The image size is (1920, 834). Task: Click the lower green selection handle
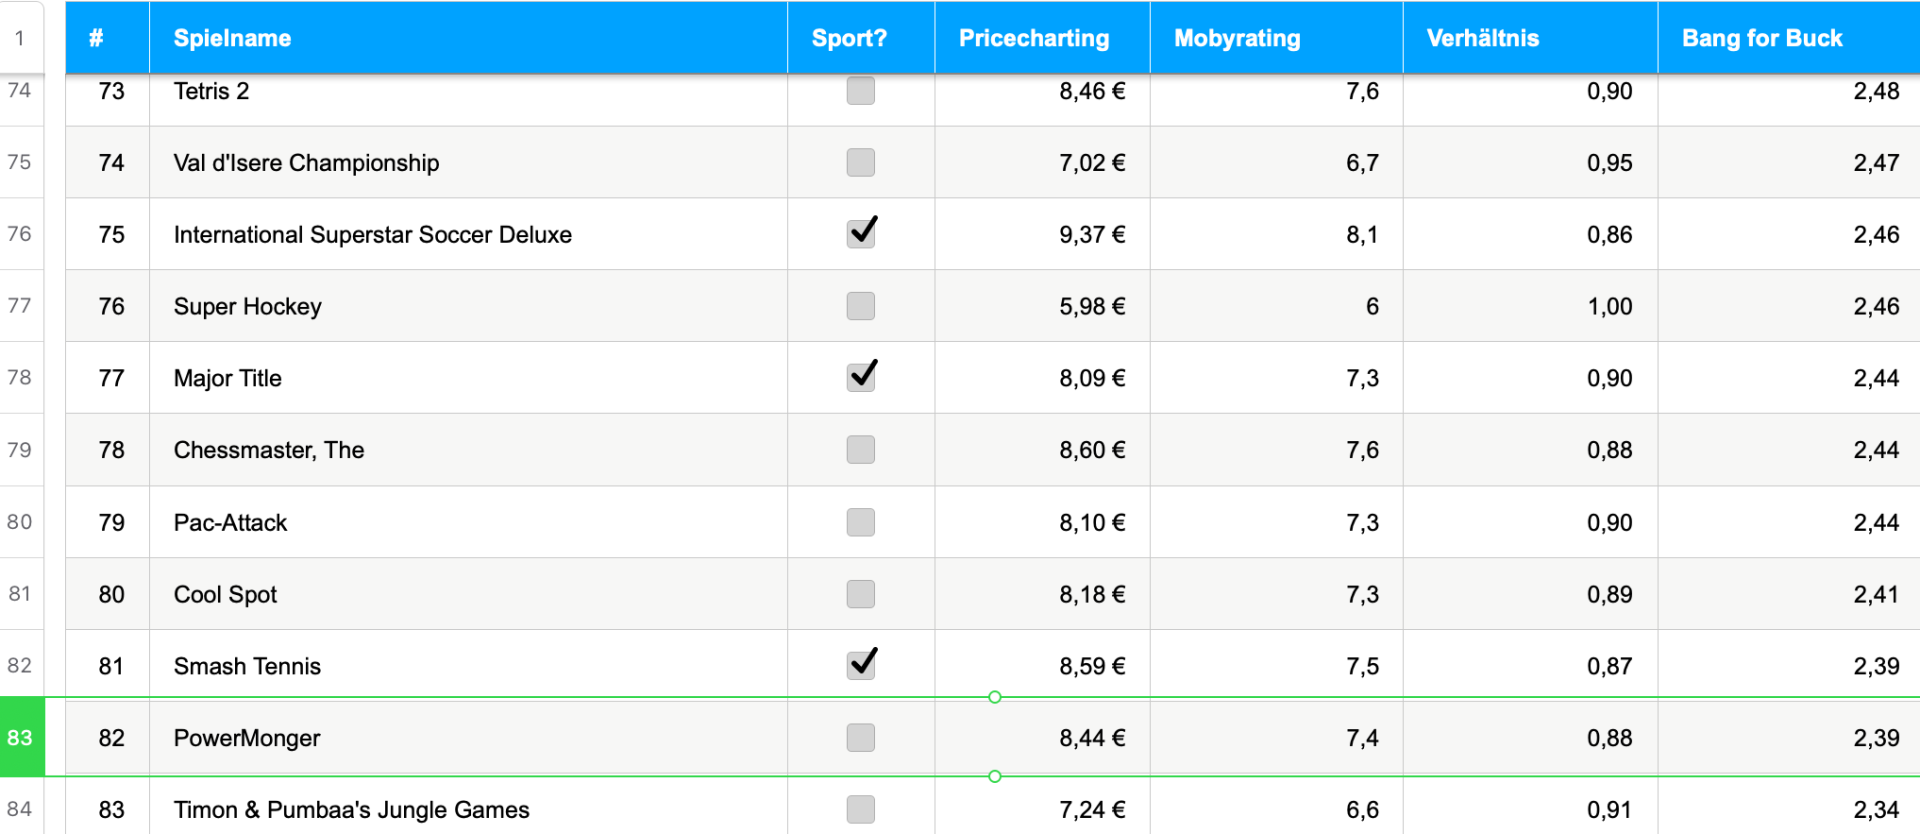[994, 776]
